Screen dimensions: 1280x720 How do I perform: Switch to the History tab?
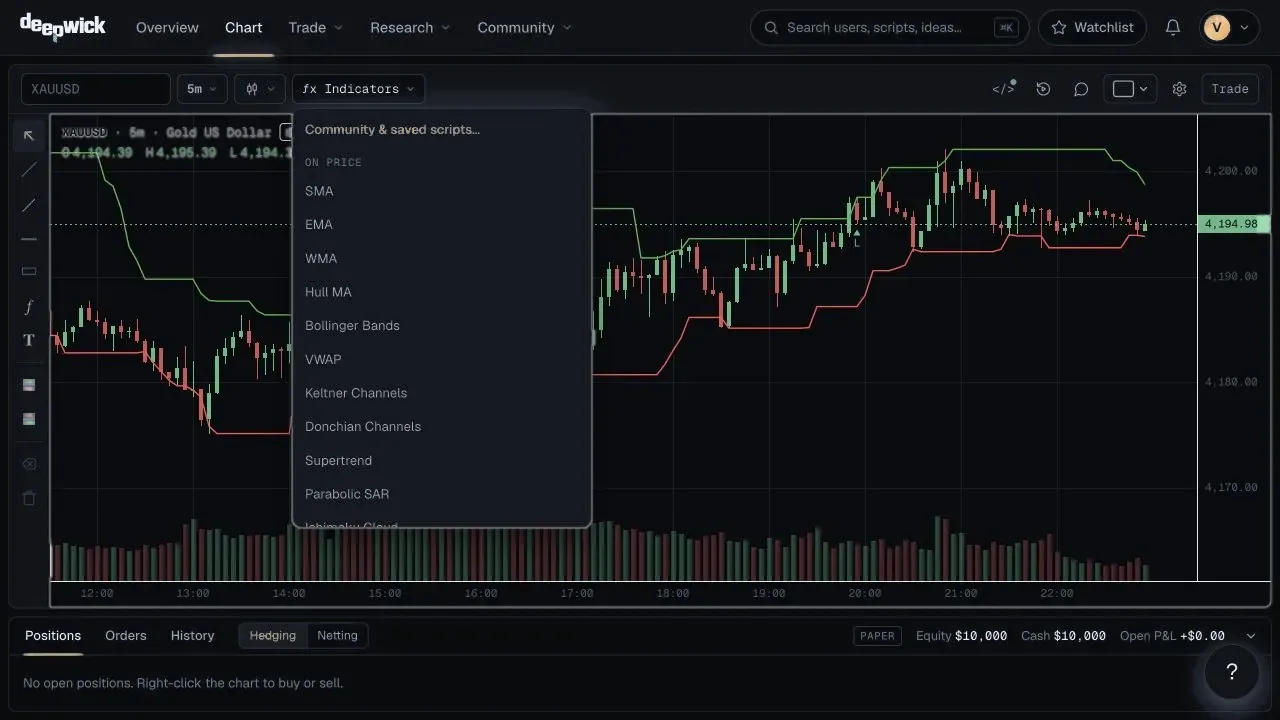[192, 636]
